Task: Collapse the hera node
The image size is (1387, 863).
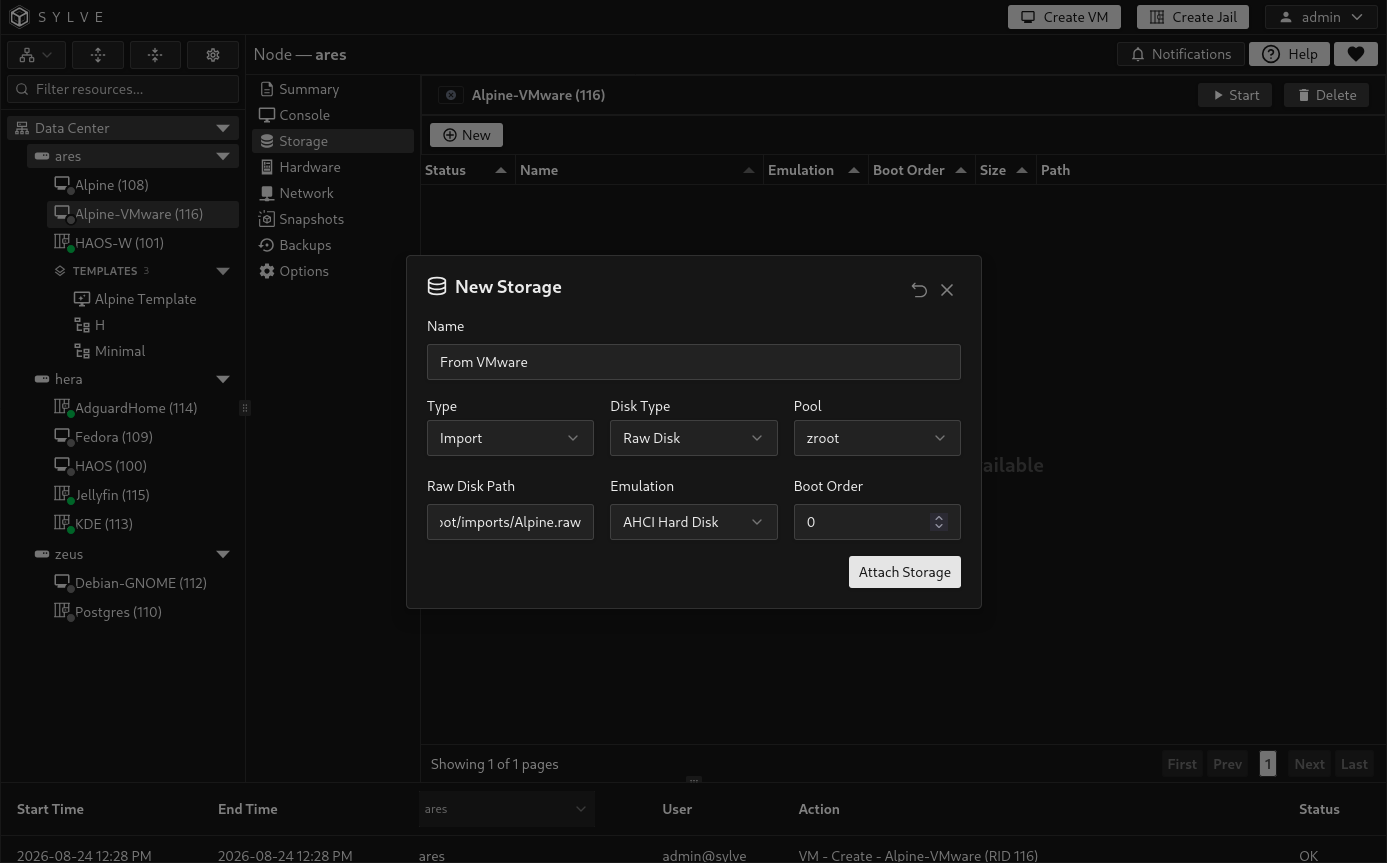Action: 223,379
